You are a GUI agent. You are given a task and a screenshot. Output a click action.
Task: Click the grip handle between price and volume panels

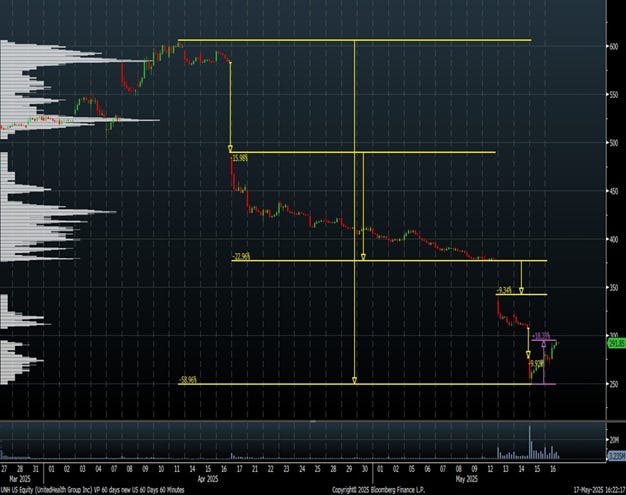[x=313, y=421]
